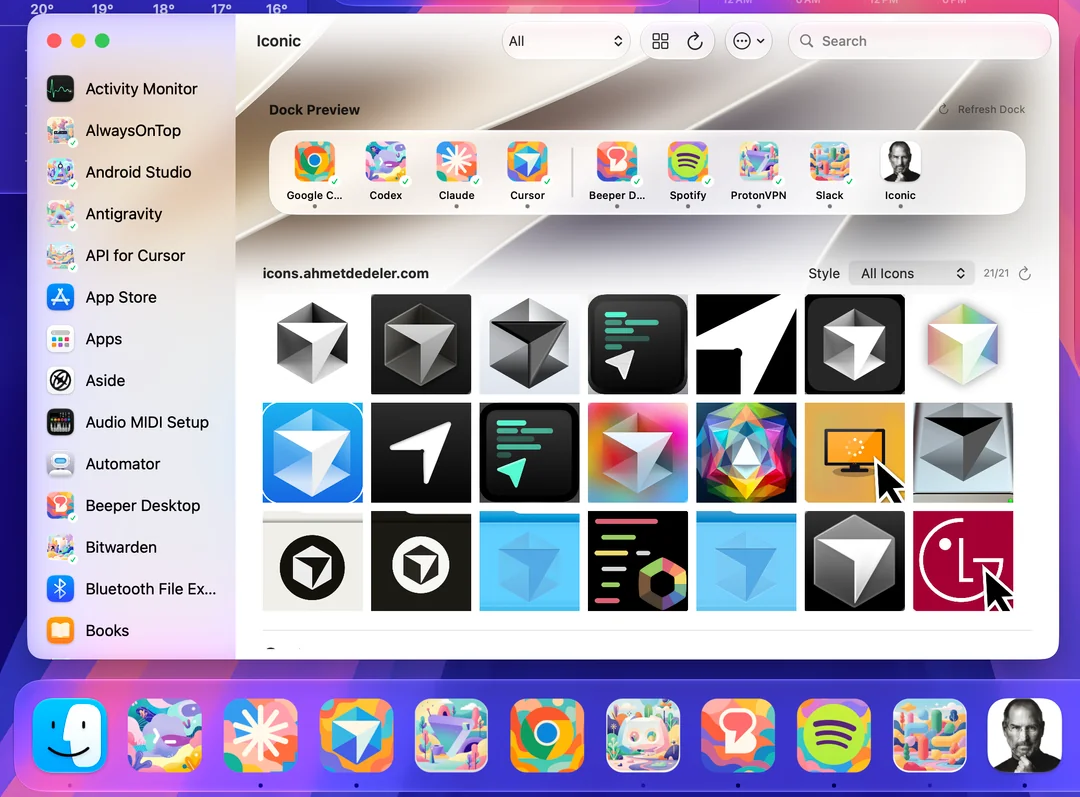This screenshot has height=797, width=1080.
Task: Open Finder from the macOS Dock
Action: (x=70, y=735)
